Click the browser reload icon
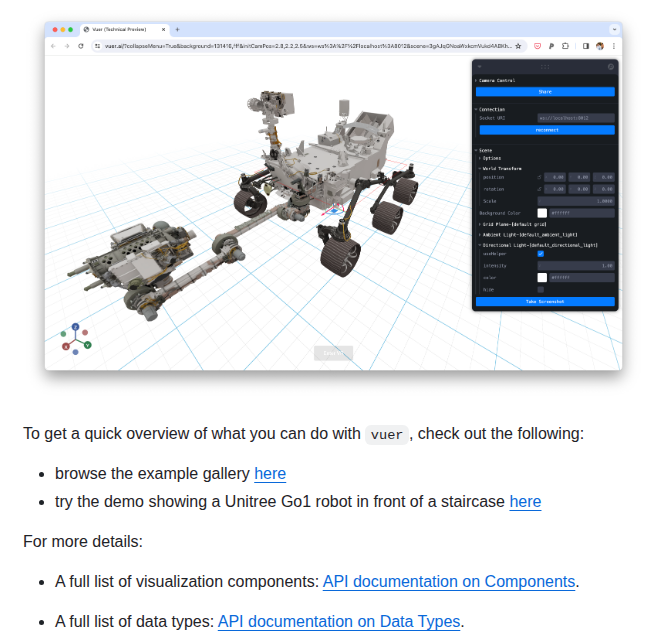 (81, 46)
